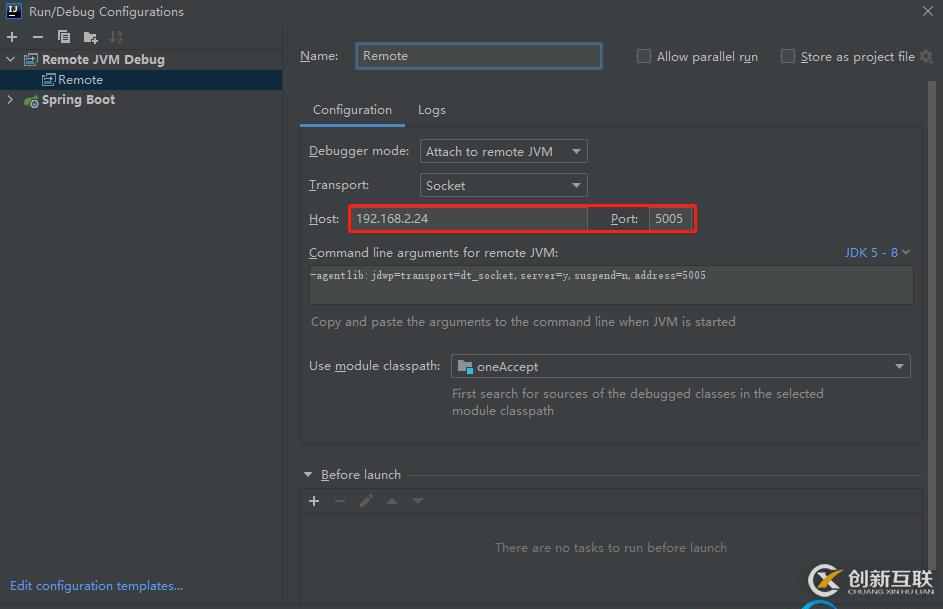Click into the Host field with 192.168.2.24

tap(468, 218)
